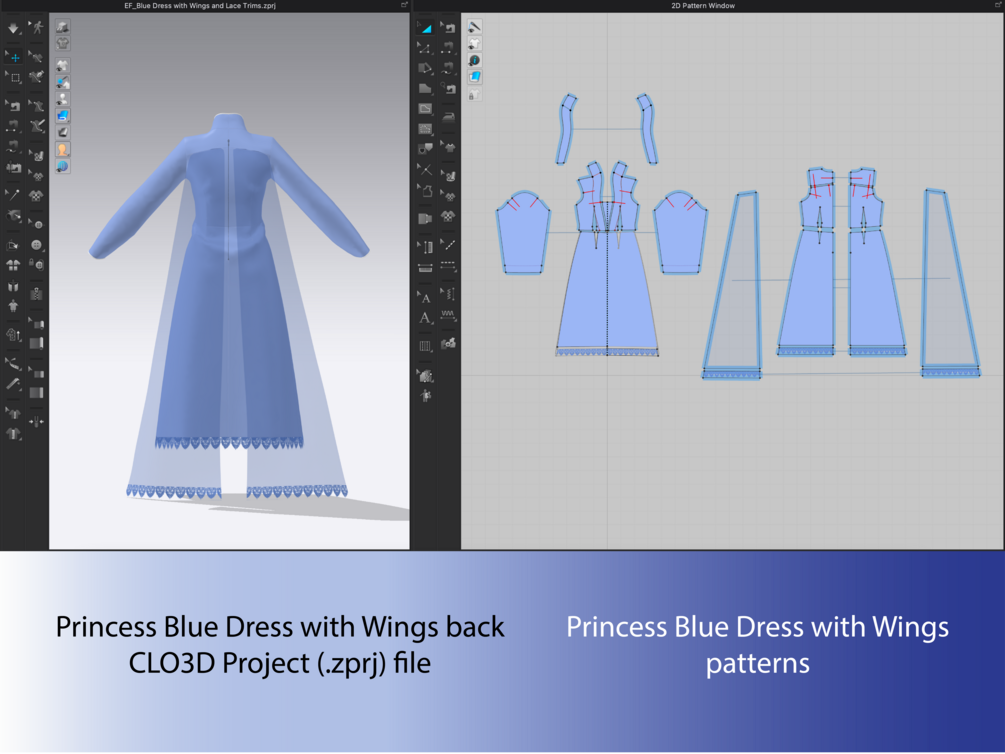The width and height of the screenshot is (1005, 754).
Task: Click the locked Buttonhole icon
Action: tap(37, 264)
